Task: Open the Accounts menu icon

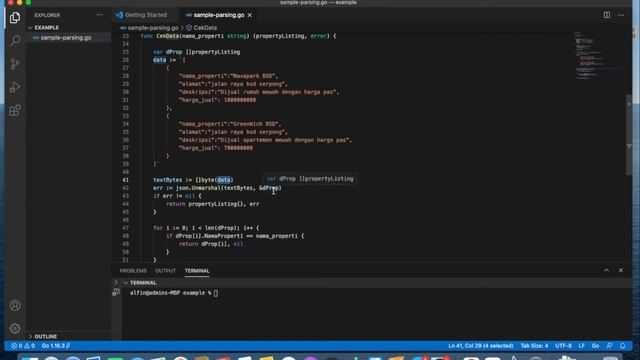Action: pos(15,305)
